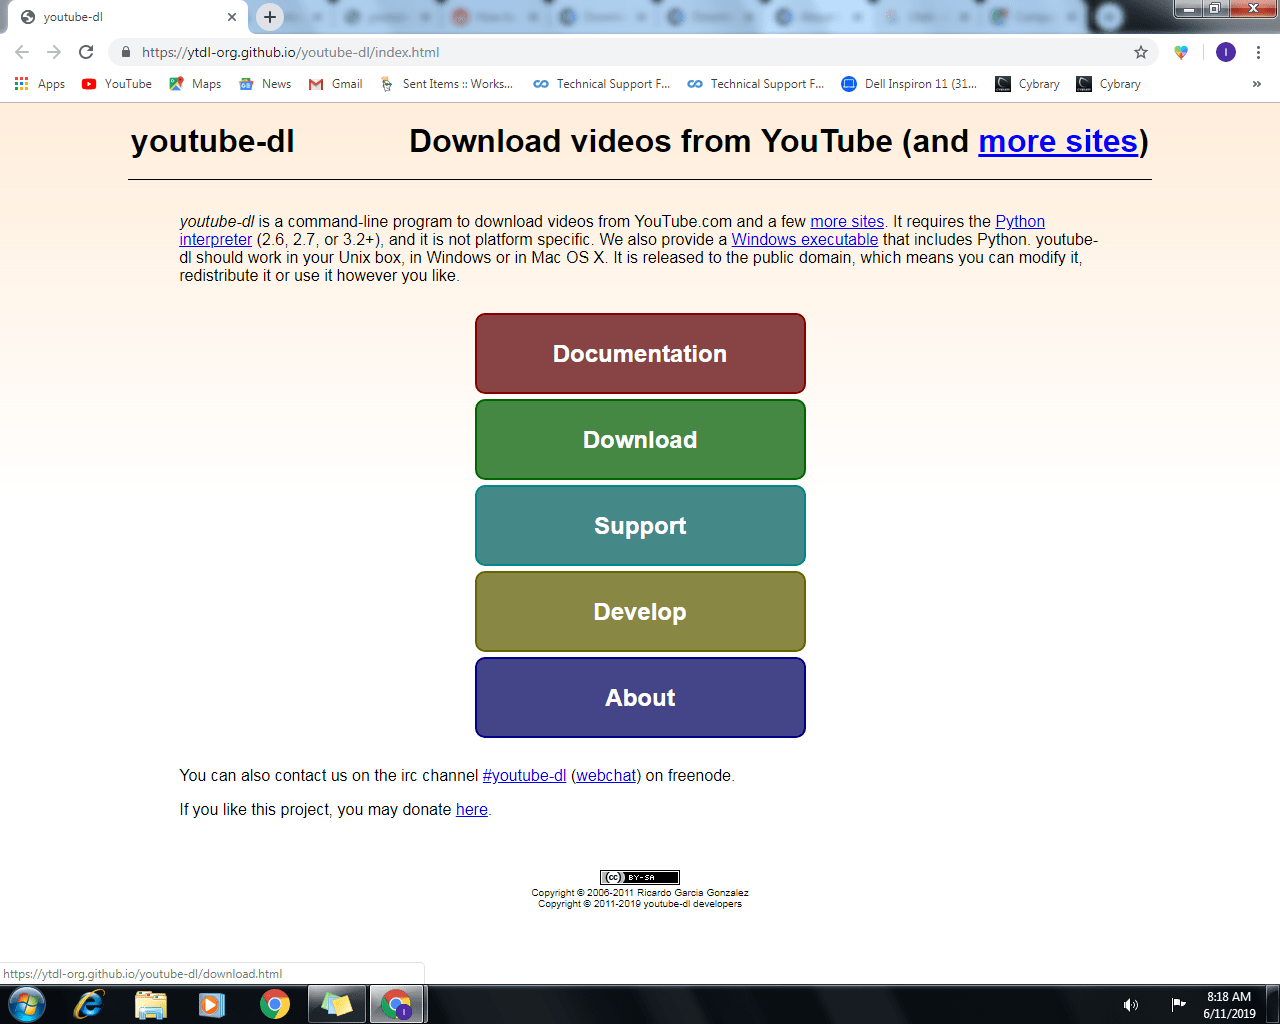1280x1024 pixels.
Task: Reload the page with the refresh icon
Action: [86, 52]
